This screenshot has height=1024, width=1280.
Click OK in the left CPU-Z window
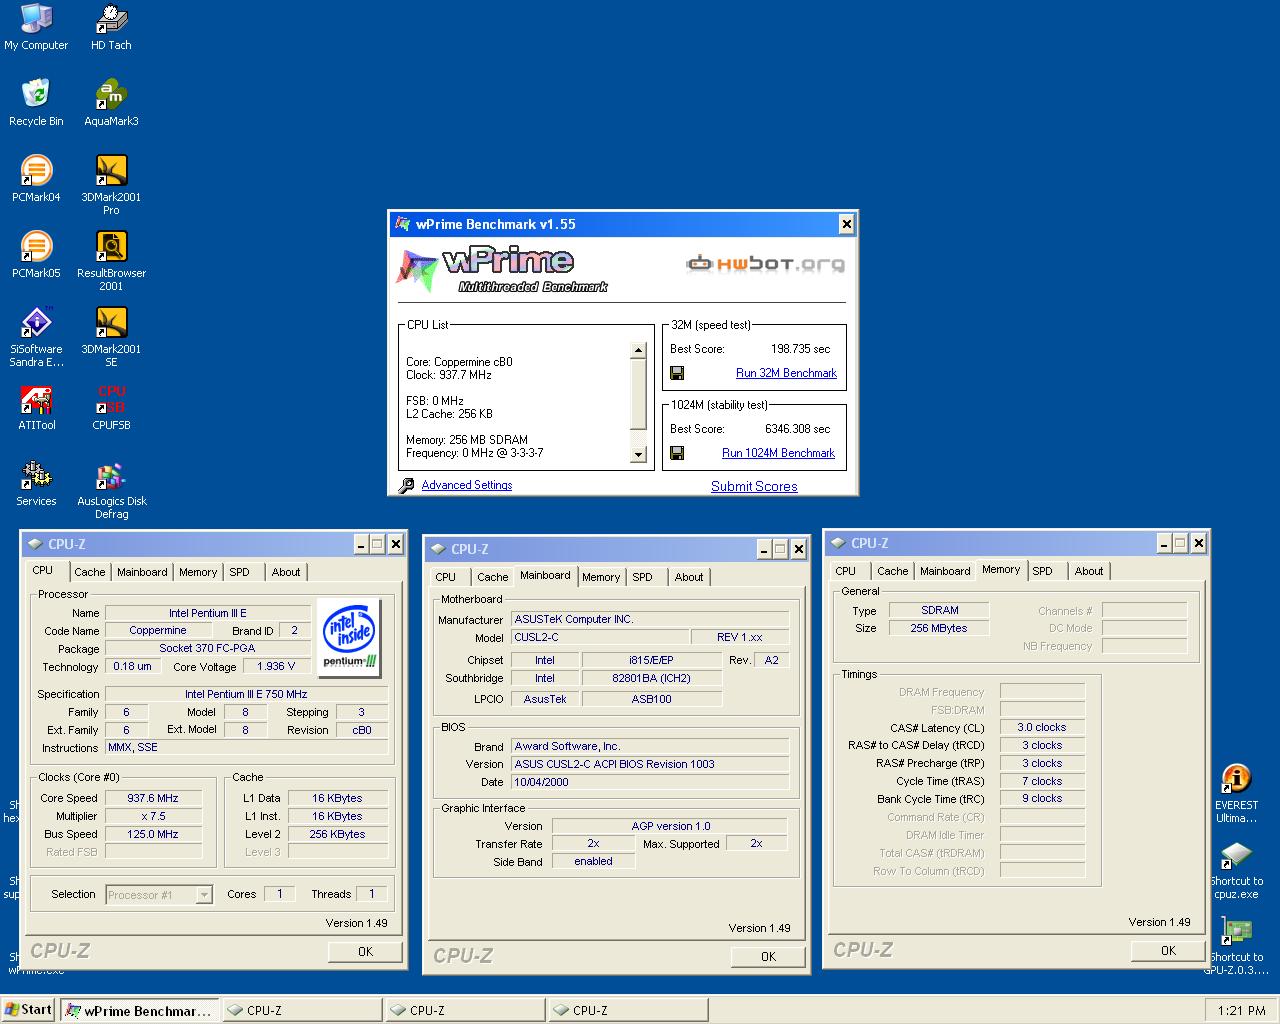pos(365,952)
